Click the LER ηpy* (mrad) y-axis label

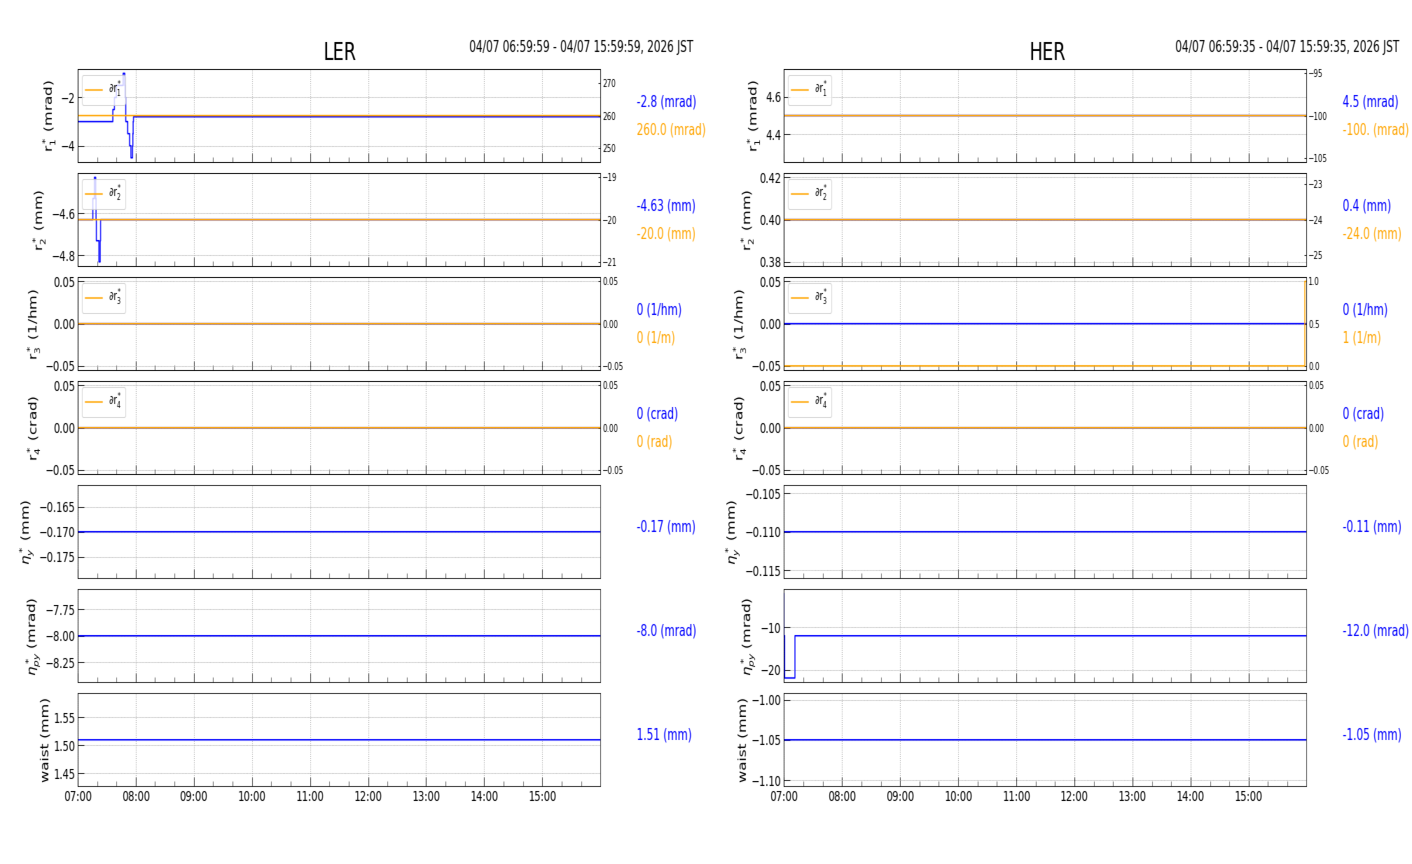33,636
